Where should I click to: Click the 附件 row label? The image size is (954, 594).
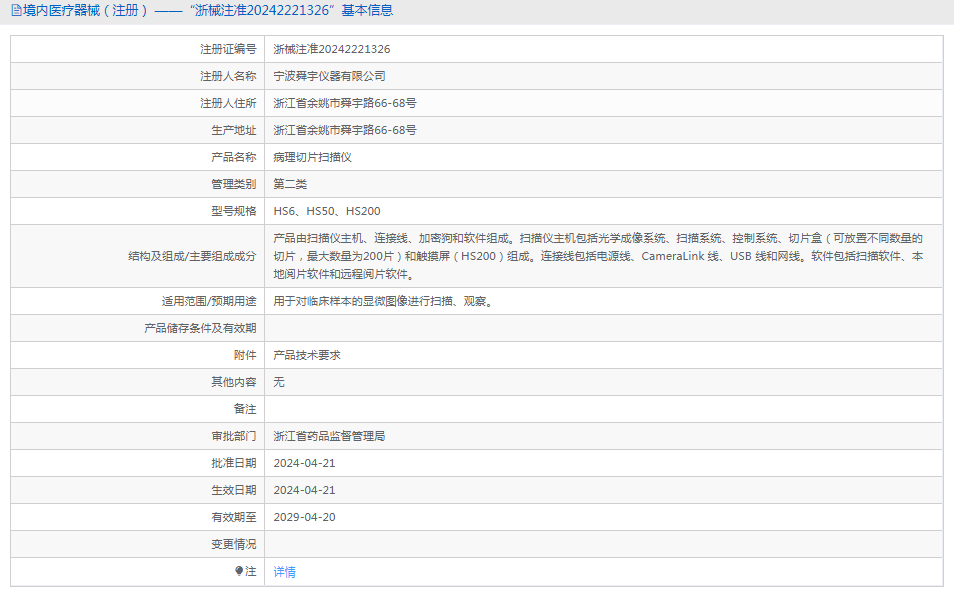245,355
